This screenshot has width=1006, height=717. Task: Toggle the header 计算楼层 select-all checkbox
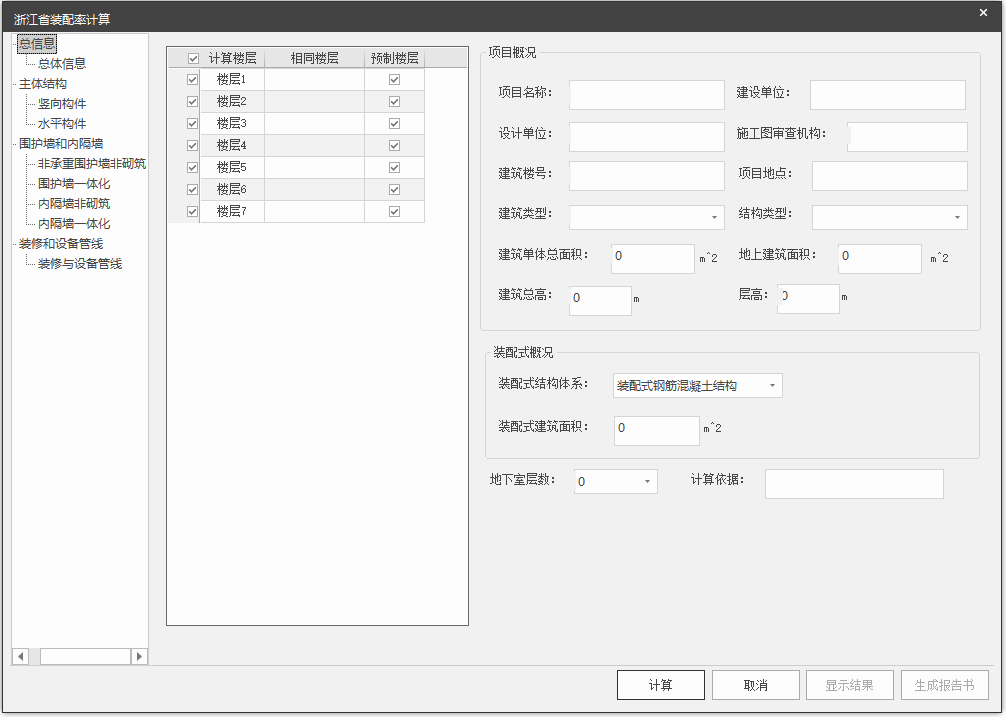tap(193, 58)
